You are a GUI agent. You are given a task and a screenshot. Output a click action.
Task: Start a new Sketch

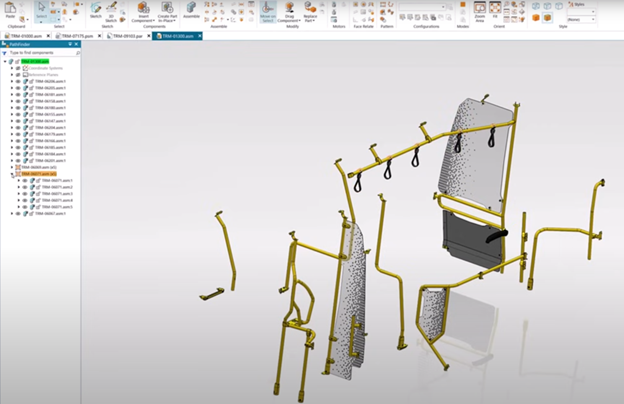[x=95, y=8]
